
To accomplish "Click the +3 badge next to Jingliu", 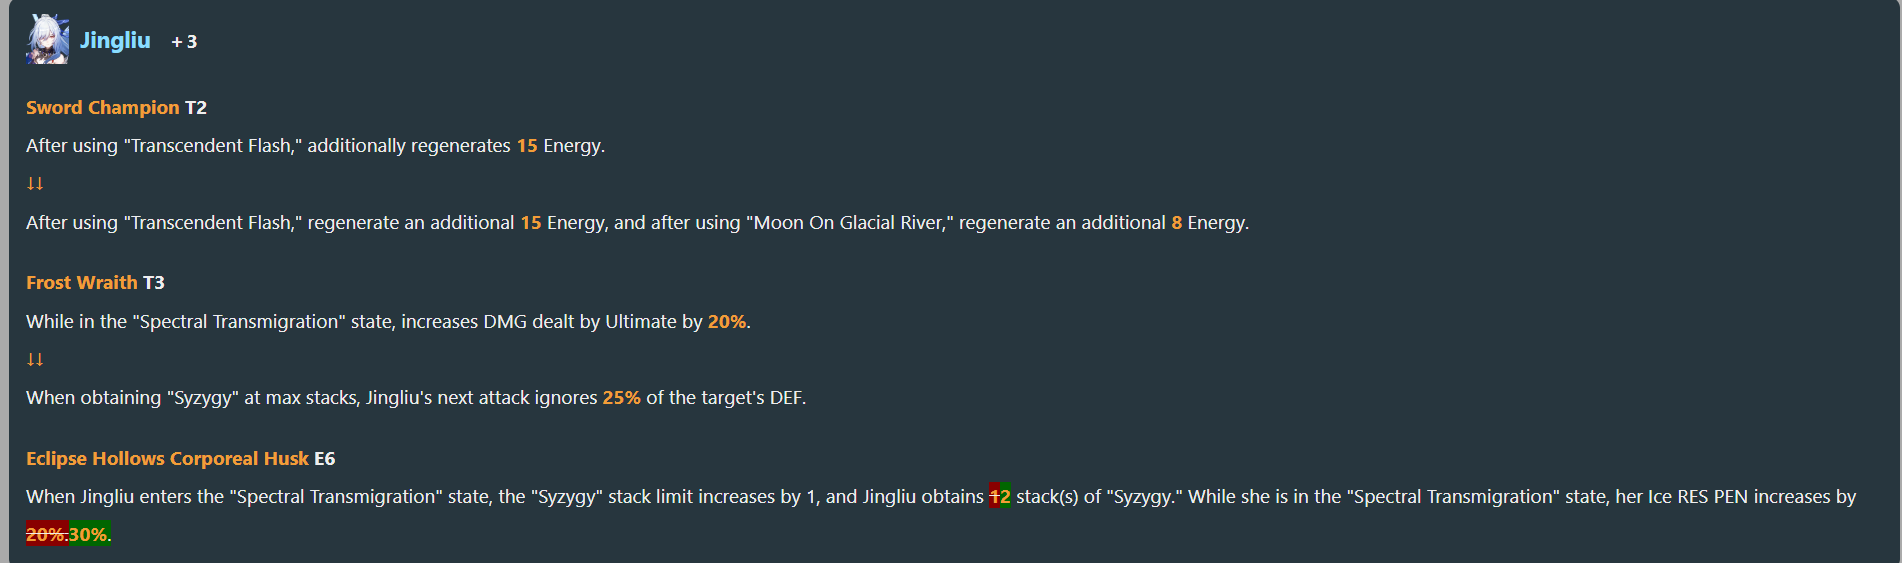I will tap(184, 42).
